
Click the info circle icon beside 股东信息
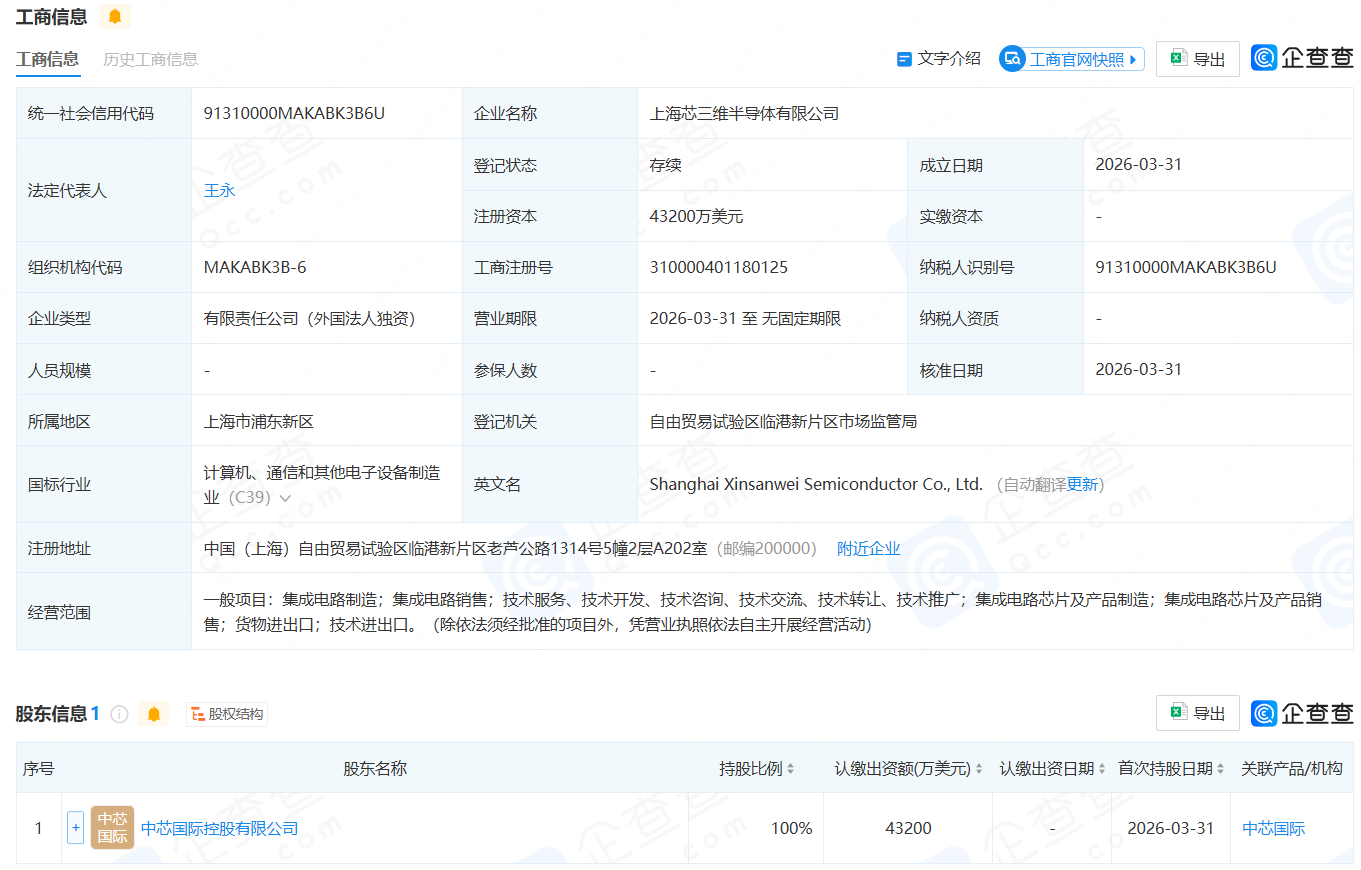(x=119, y=714)
